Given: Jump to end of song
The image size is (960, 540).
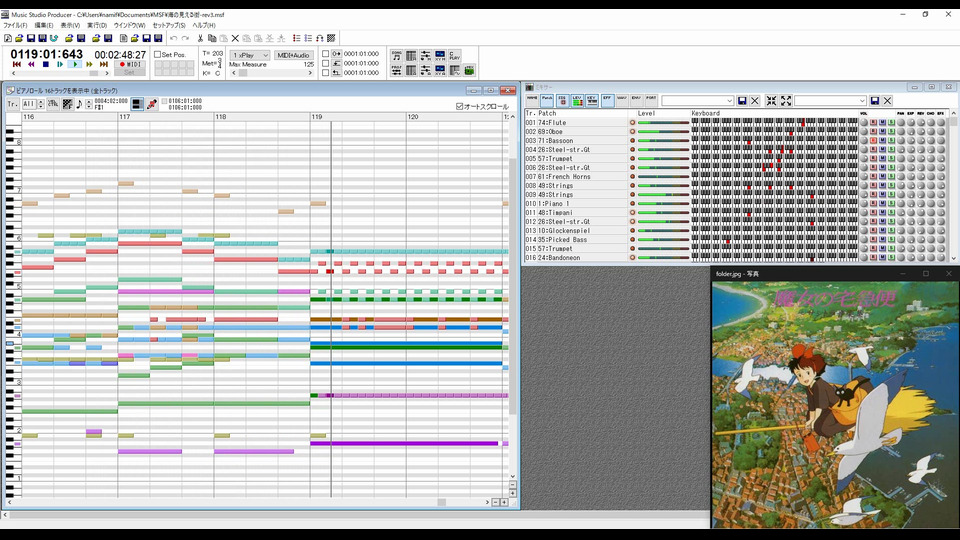Looking at the screenshot, I should (x=104, y=64).
